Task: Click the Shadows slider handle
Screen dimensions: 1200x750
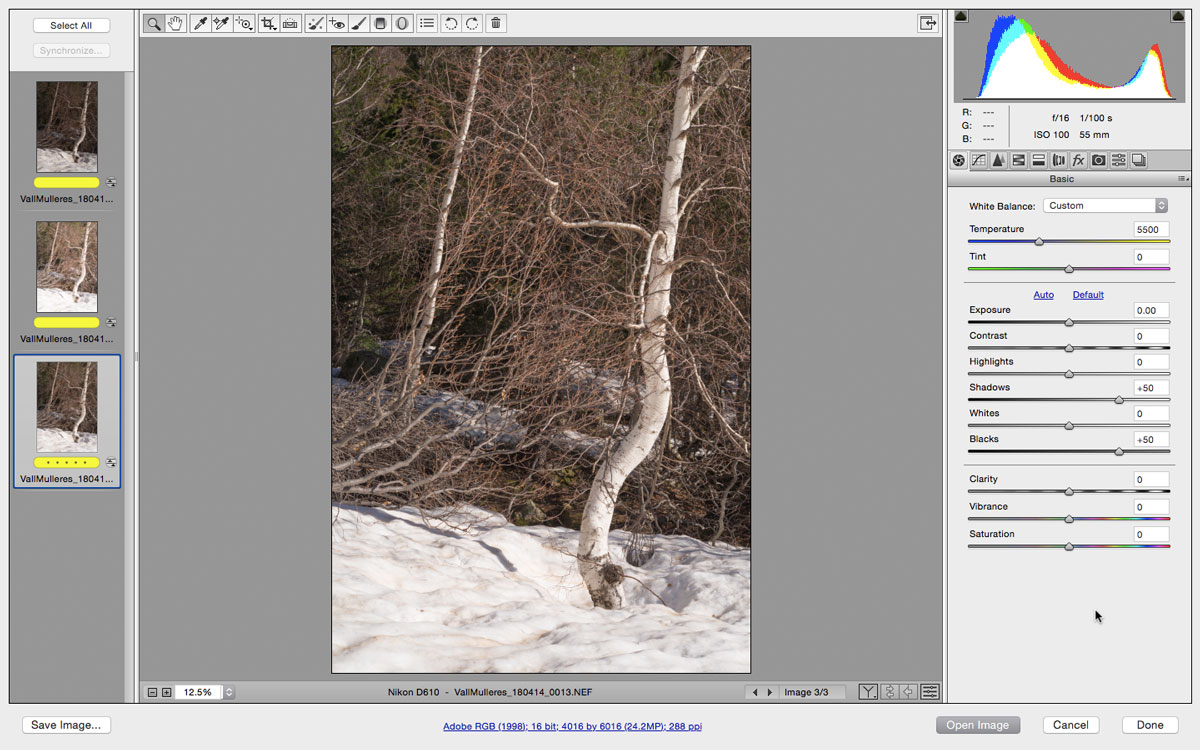Action: click(x=1119, y=400)
